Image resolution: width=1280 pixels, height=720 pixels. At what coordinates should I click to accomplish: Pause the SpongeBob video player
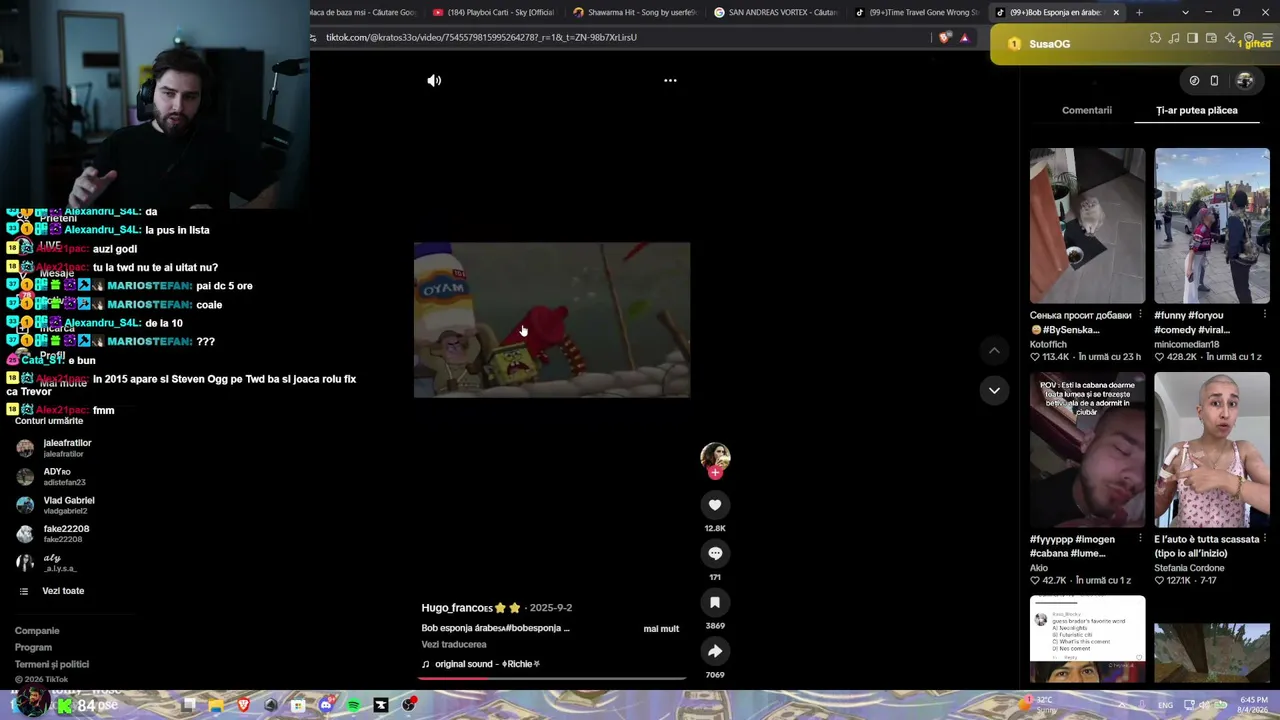click(552, 320)
